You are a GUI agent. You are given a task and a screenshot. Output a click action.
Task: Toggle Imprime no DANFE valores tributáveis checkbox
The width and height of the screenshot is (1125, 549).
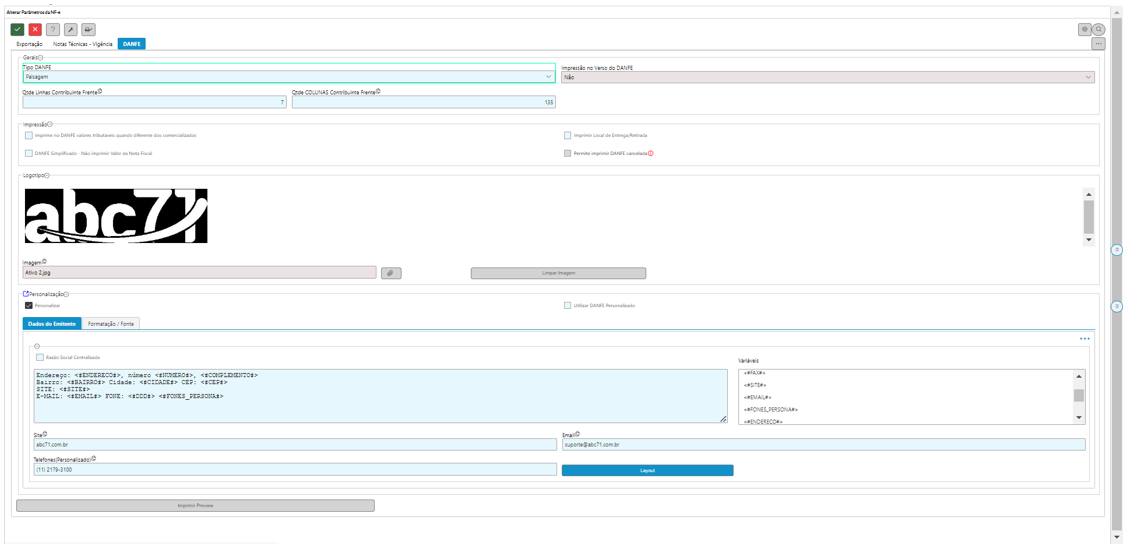coord(29,135)
